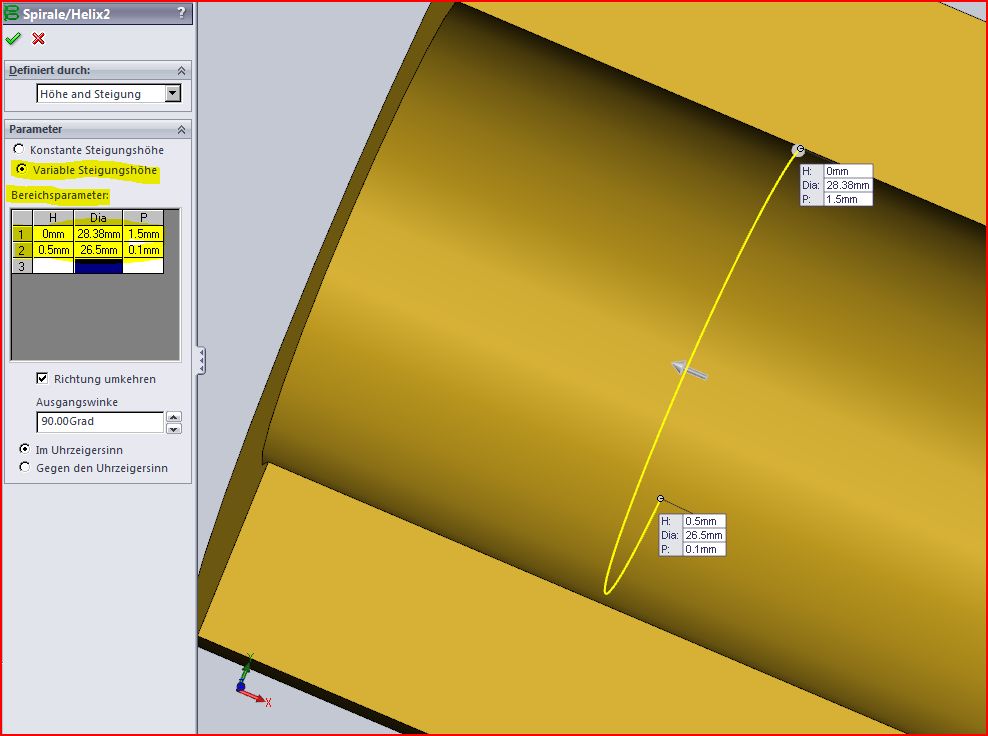Select table cell 0.5mm in row 2

tap(53, 250)
